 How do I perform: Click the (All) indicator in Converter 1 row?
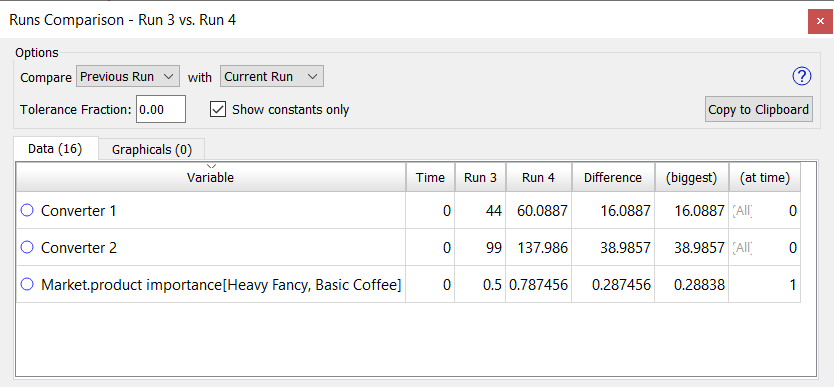click(743, 211)
